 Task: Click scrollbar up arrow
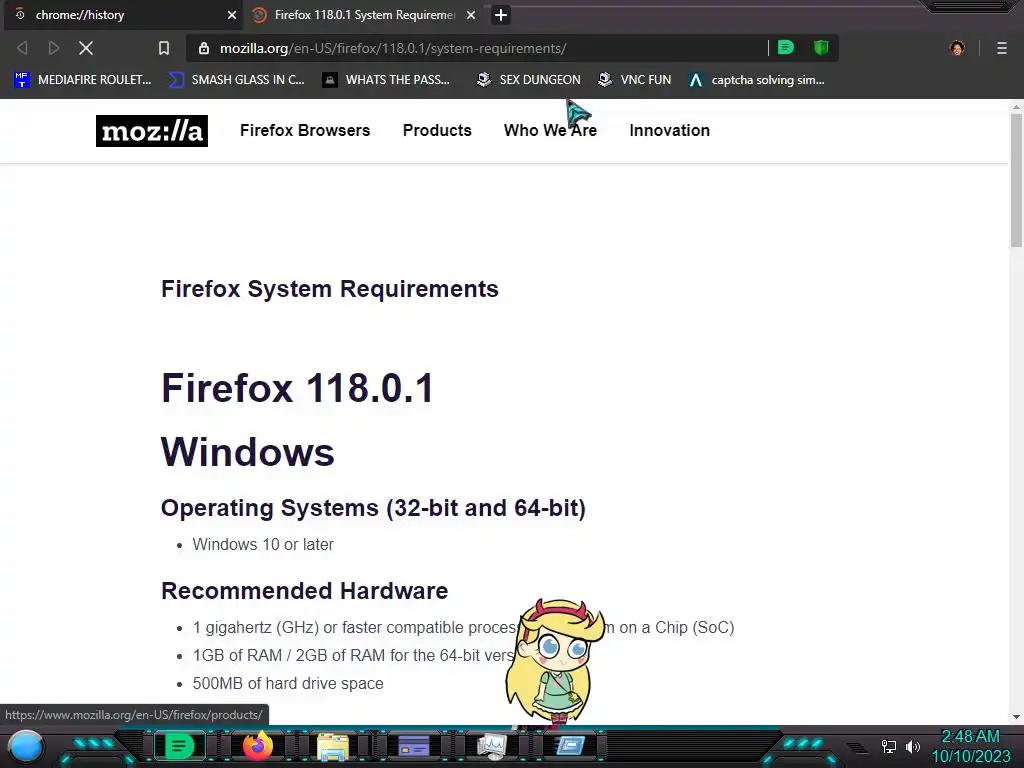click(x=1016, y=106)
